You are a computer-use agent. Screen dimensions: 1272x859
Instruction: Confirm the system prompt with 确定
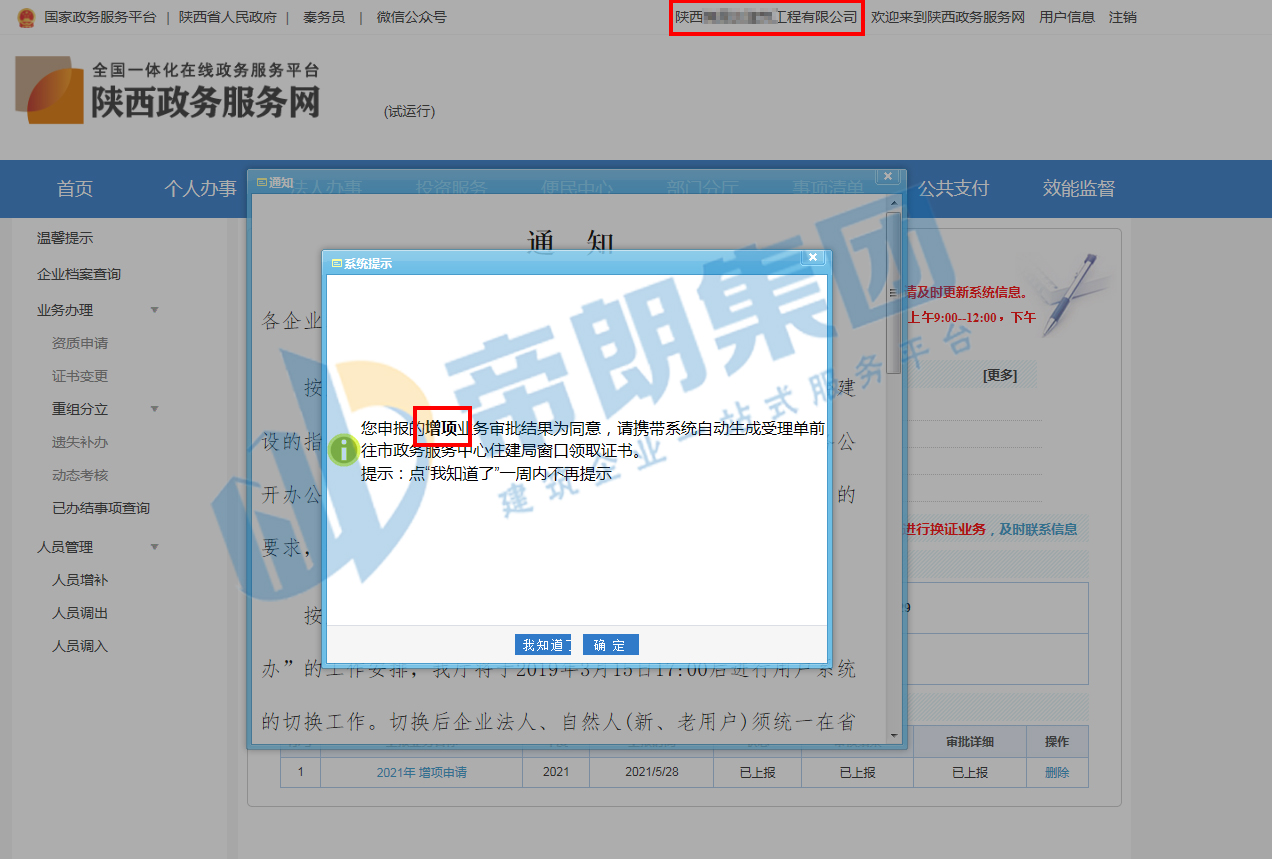pos(610,645)
